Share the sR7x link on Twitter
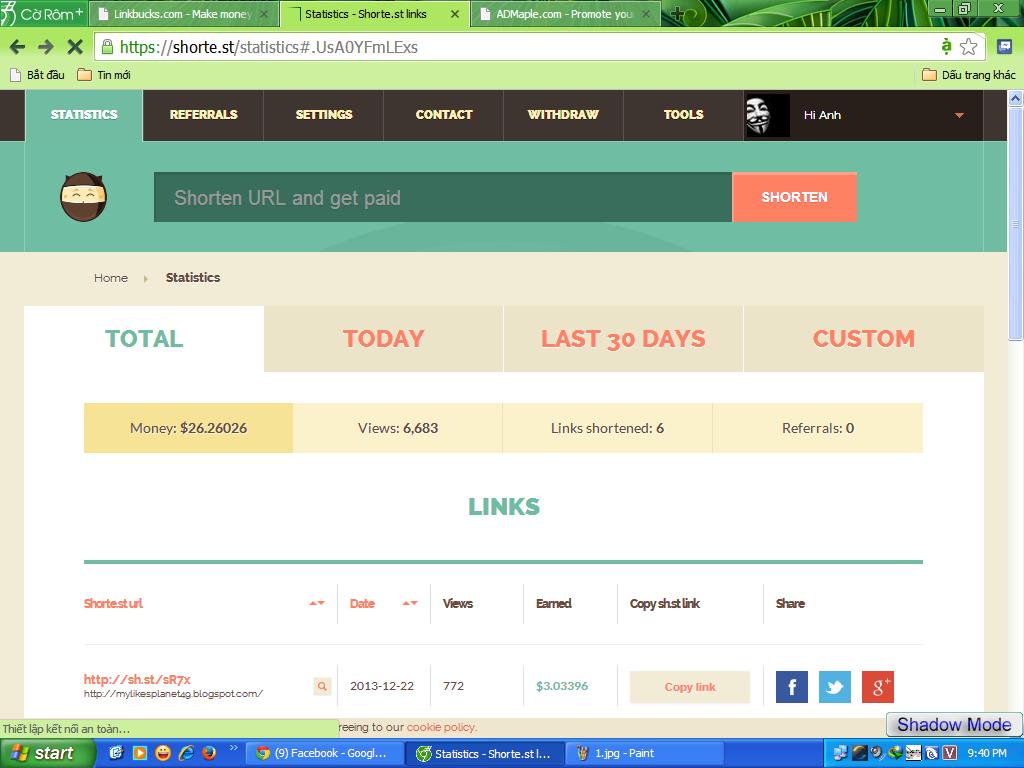1024x768 pixels. [835, 687]
